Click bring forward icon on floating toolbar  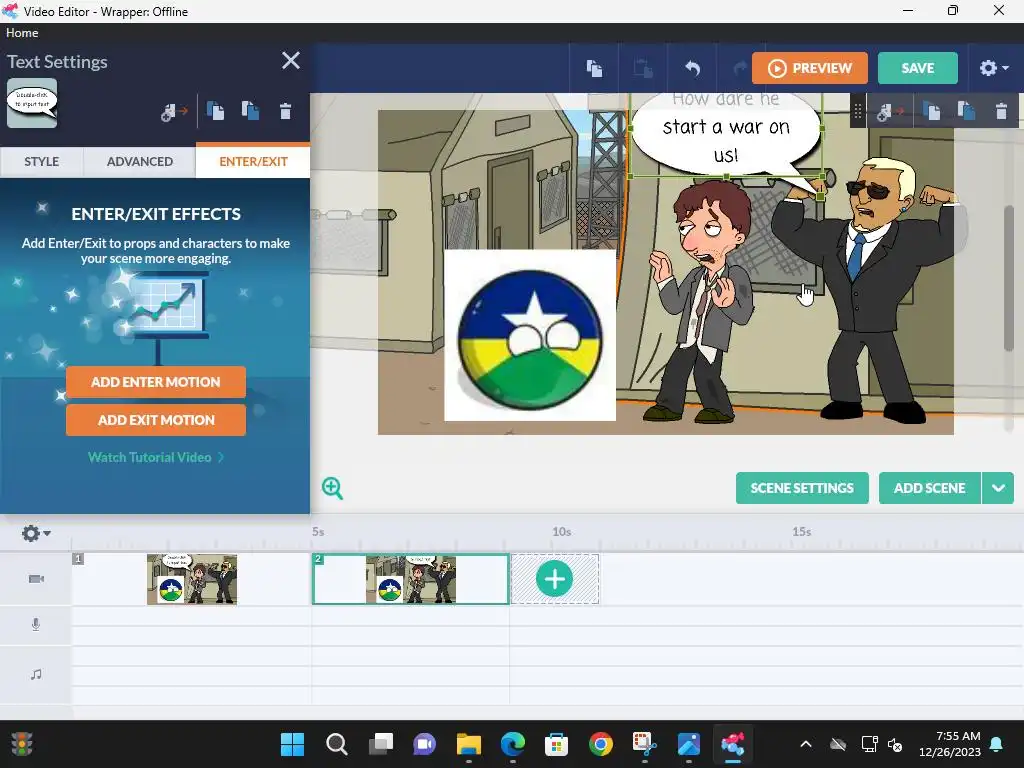[x=933, y=111]
